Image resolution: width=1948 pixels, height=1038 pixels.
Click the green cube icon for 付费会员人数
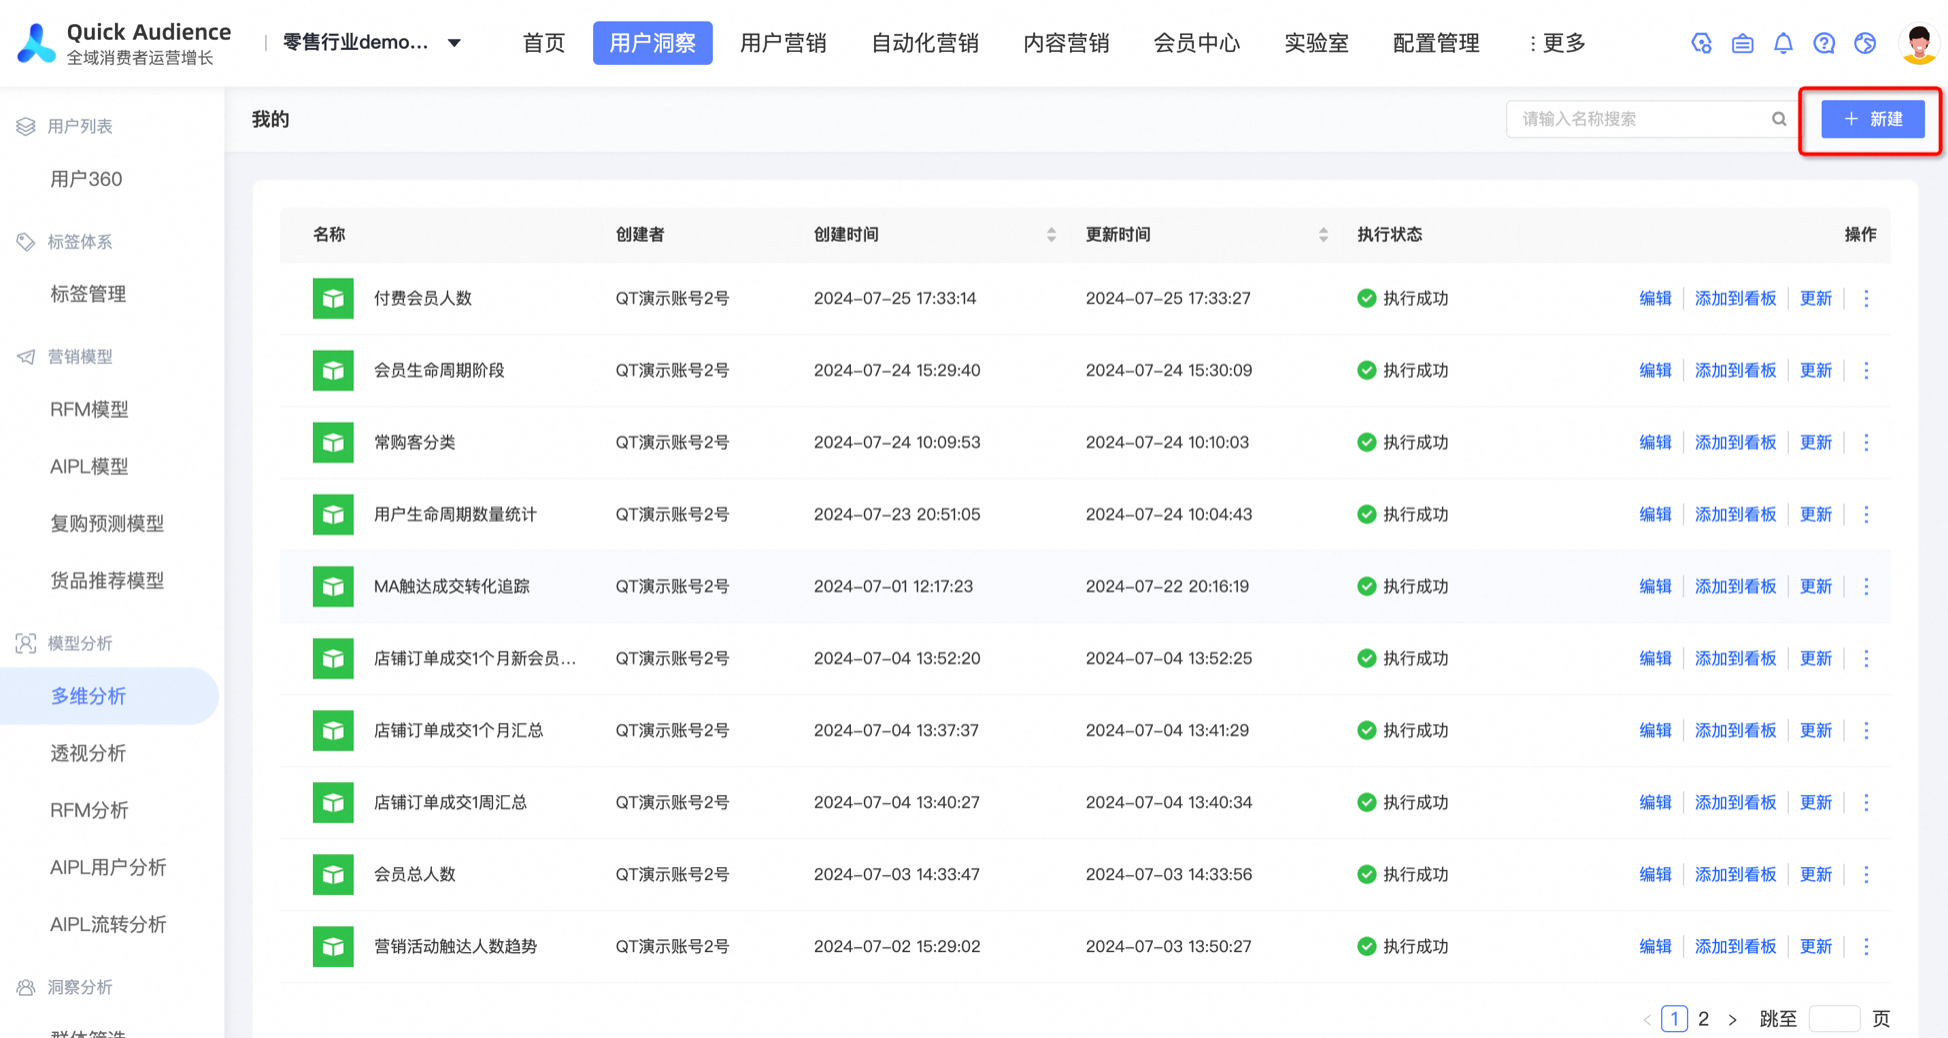click(333, 298)
